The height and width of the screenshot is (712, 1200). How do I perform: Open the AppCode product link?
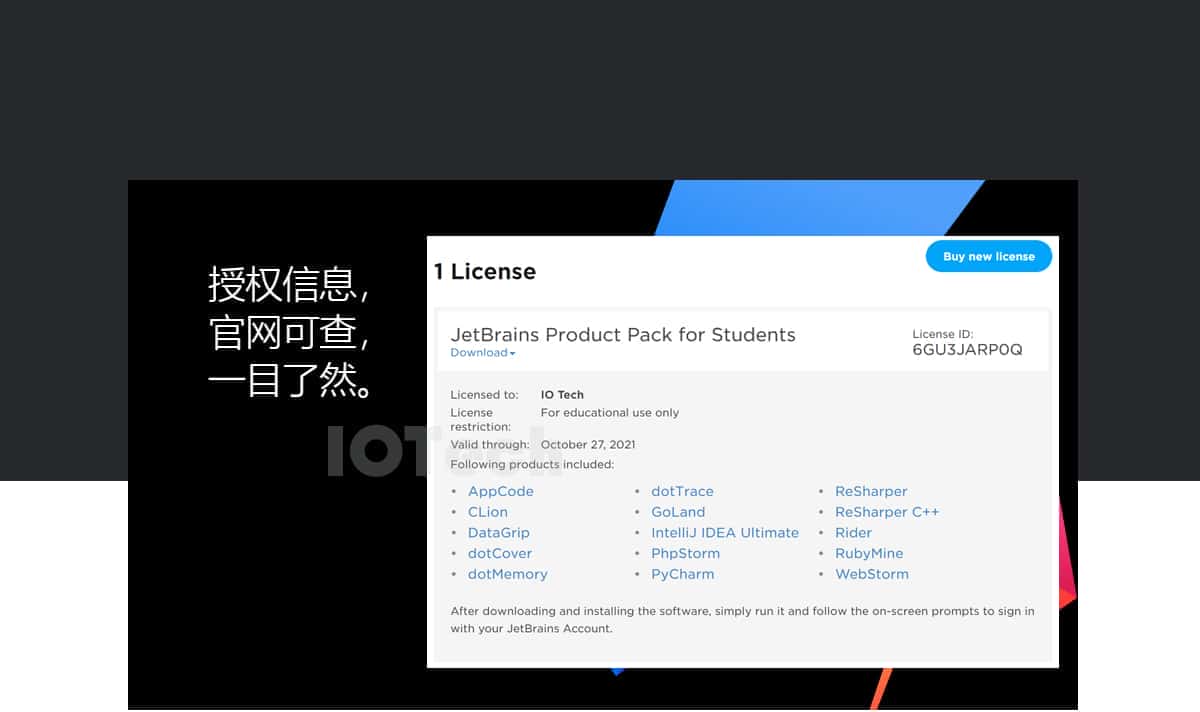501,491
